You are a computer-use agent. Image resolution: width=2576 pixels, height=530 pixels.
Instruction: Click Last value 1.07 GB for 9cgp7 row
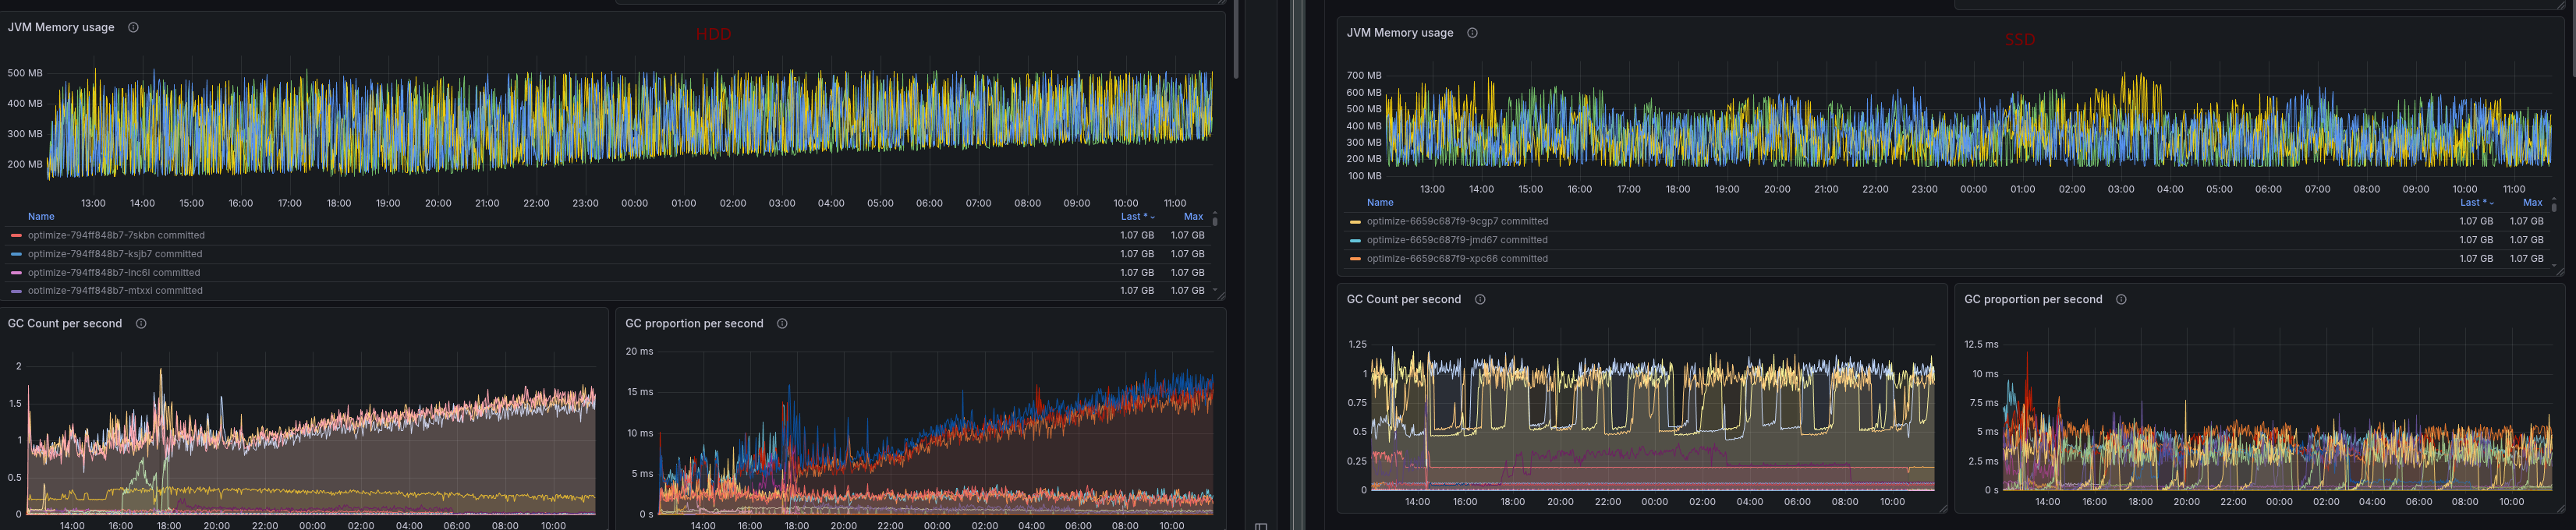[x=2476, y=221]
